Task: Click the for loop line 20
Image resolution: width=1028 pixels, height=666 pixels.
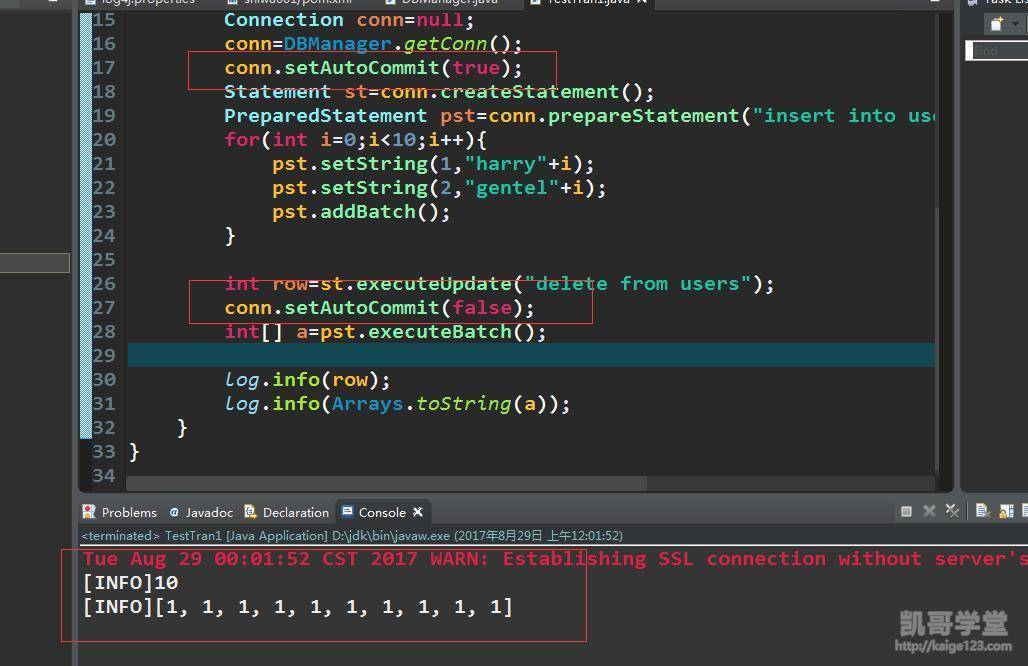Action: coord(355,140)
